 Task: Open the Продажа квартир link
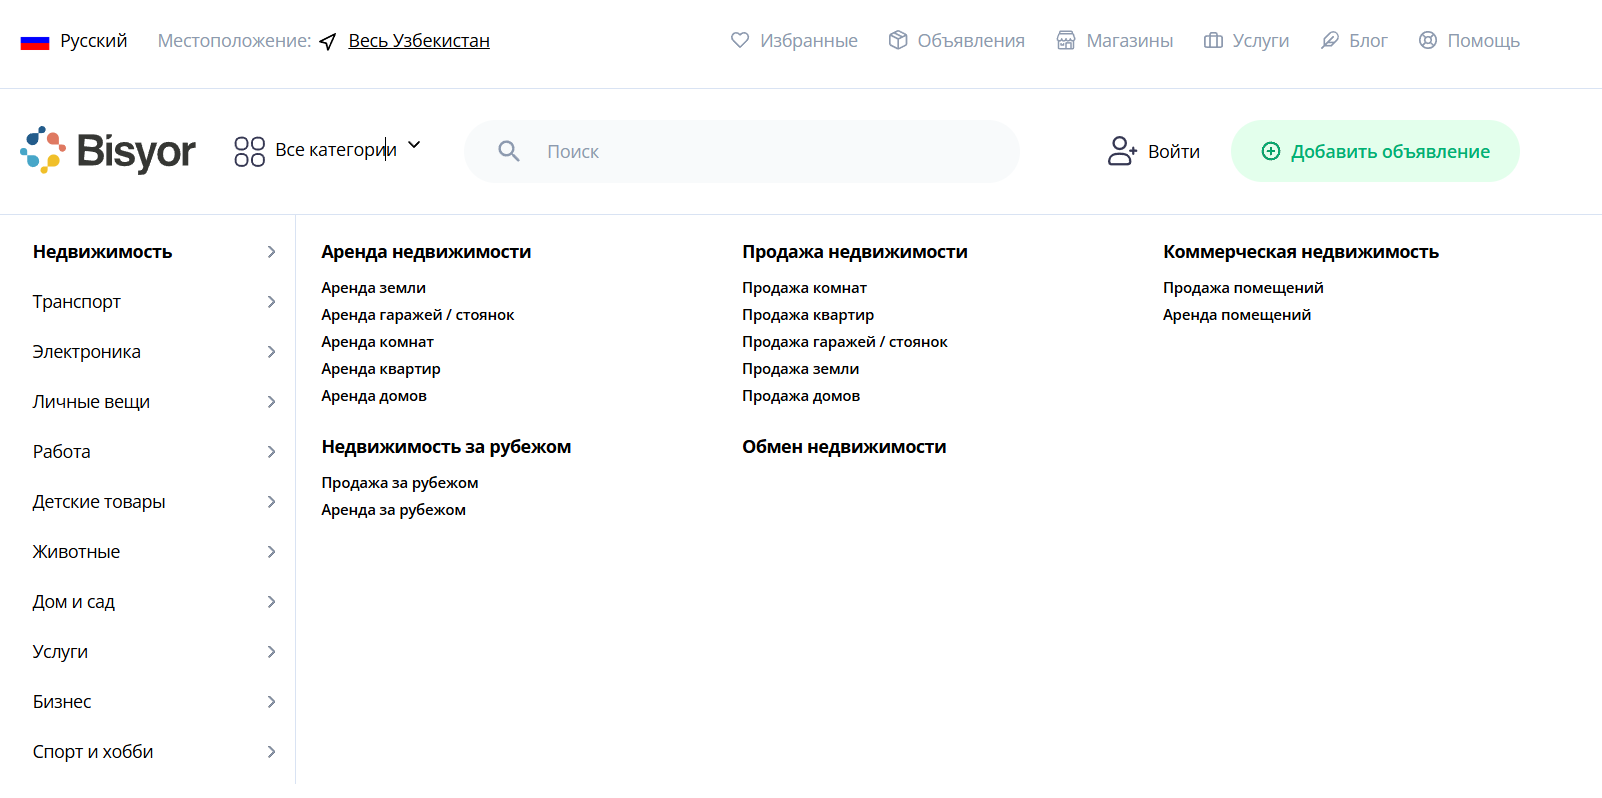coord(808,315)
